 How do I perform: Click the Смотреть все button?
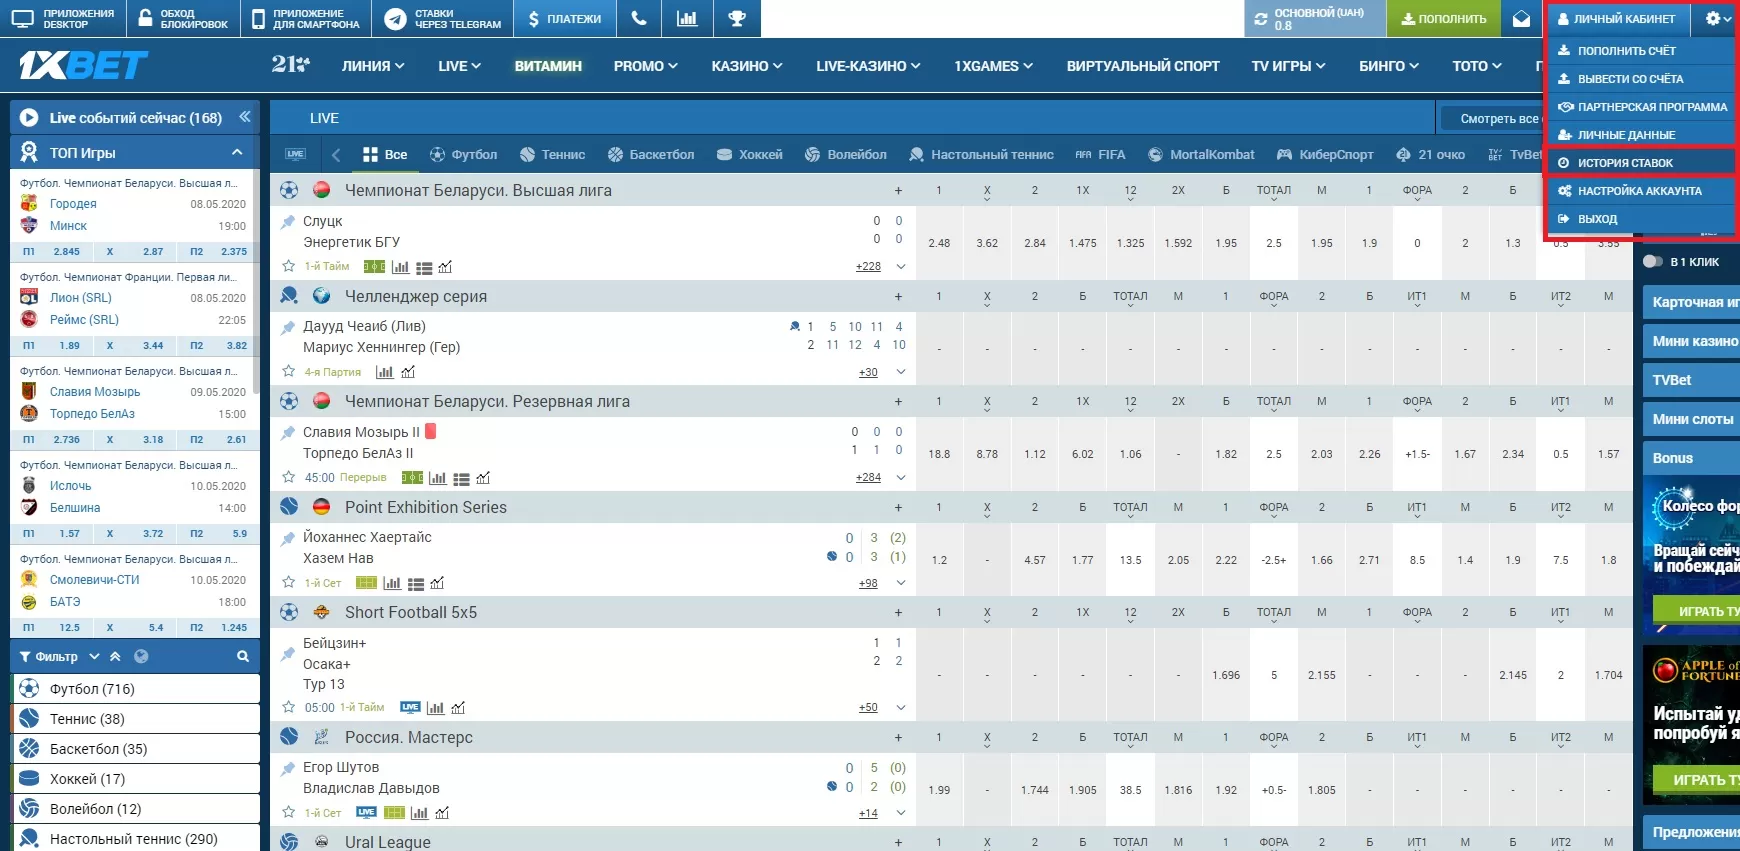pos(1498,119)
